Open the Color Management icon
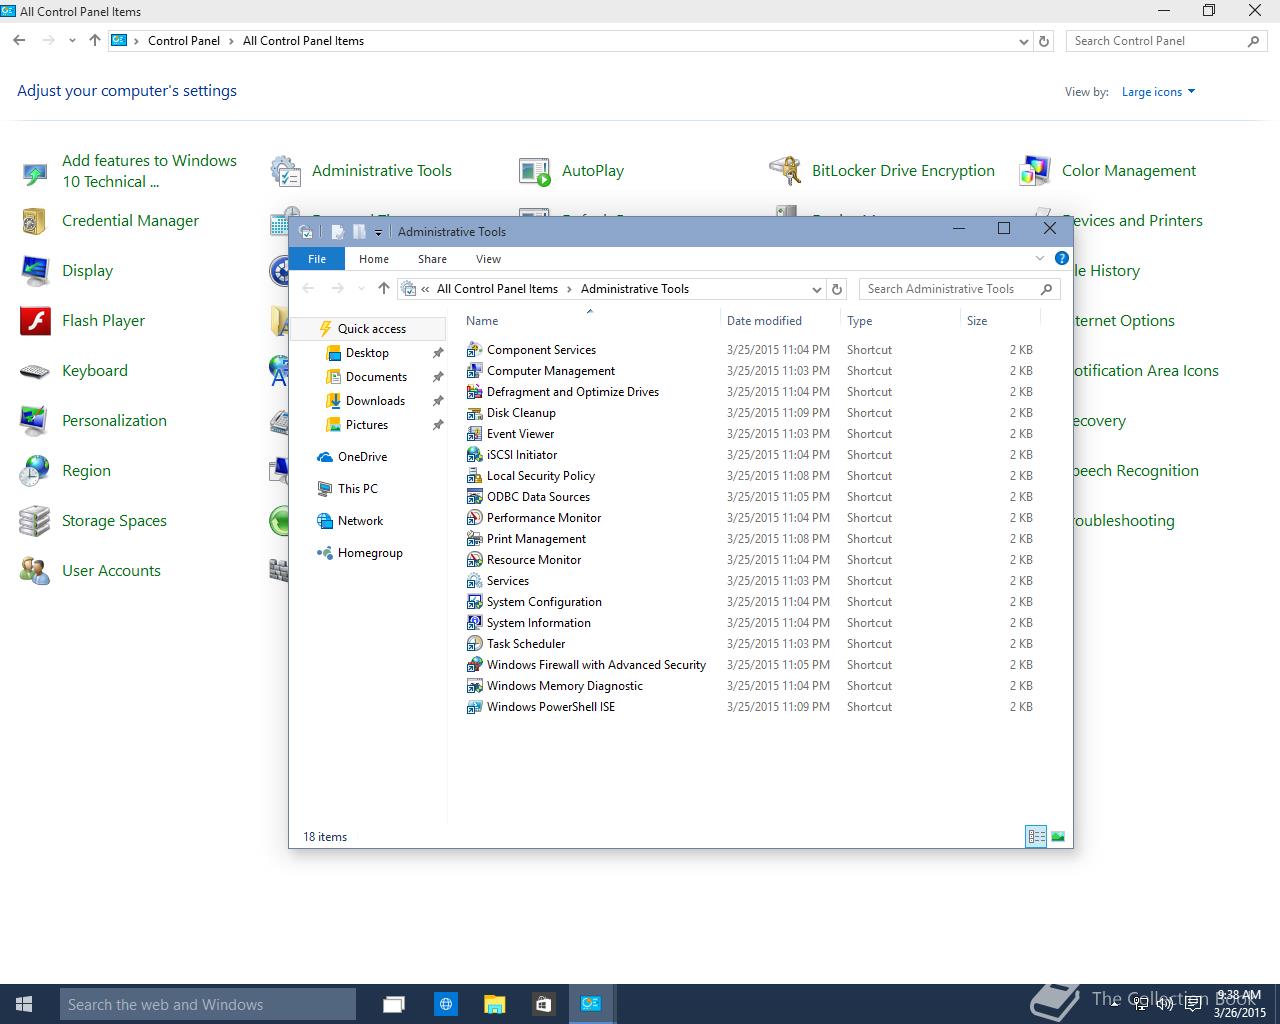Viewport: 1280px width, 1024px height. point(1035,171)
